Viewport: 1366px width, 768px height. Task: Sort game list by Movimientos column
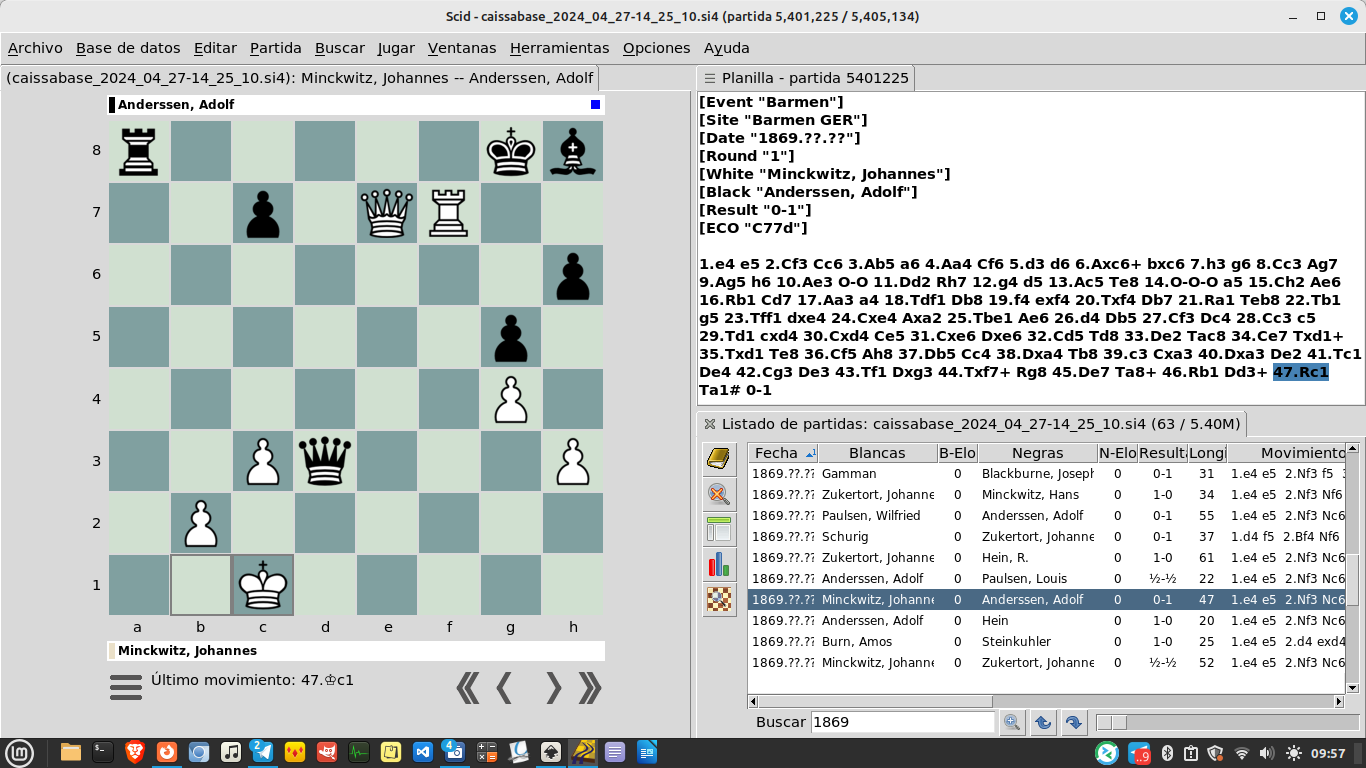coord(1286,453)
